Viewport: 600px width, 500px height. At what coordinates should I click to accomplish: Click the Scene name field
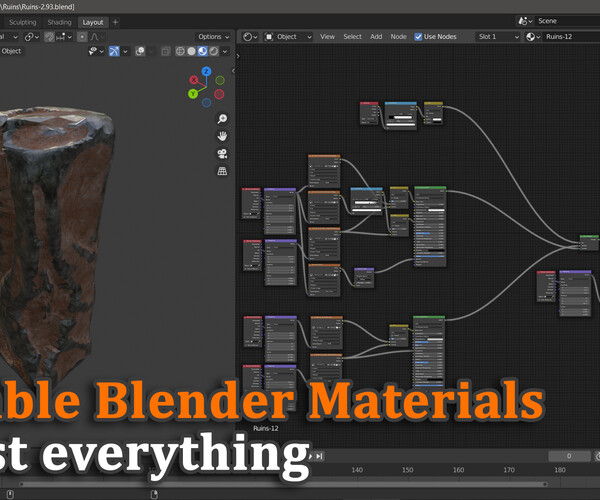(567, 21)
